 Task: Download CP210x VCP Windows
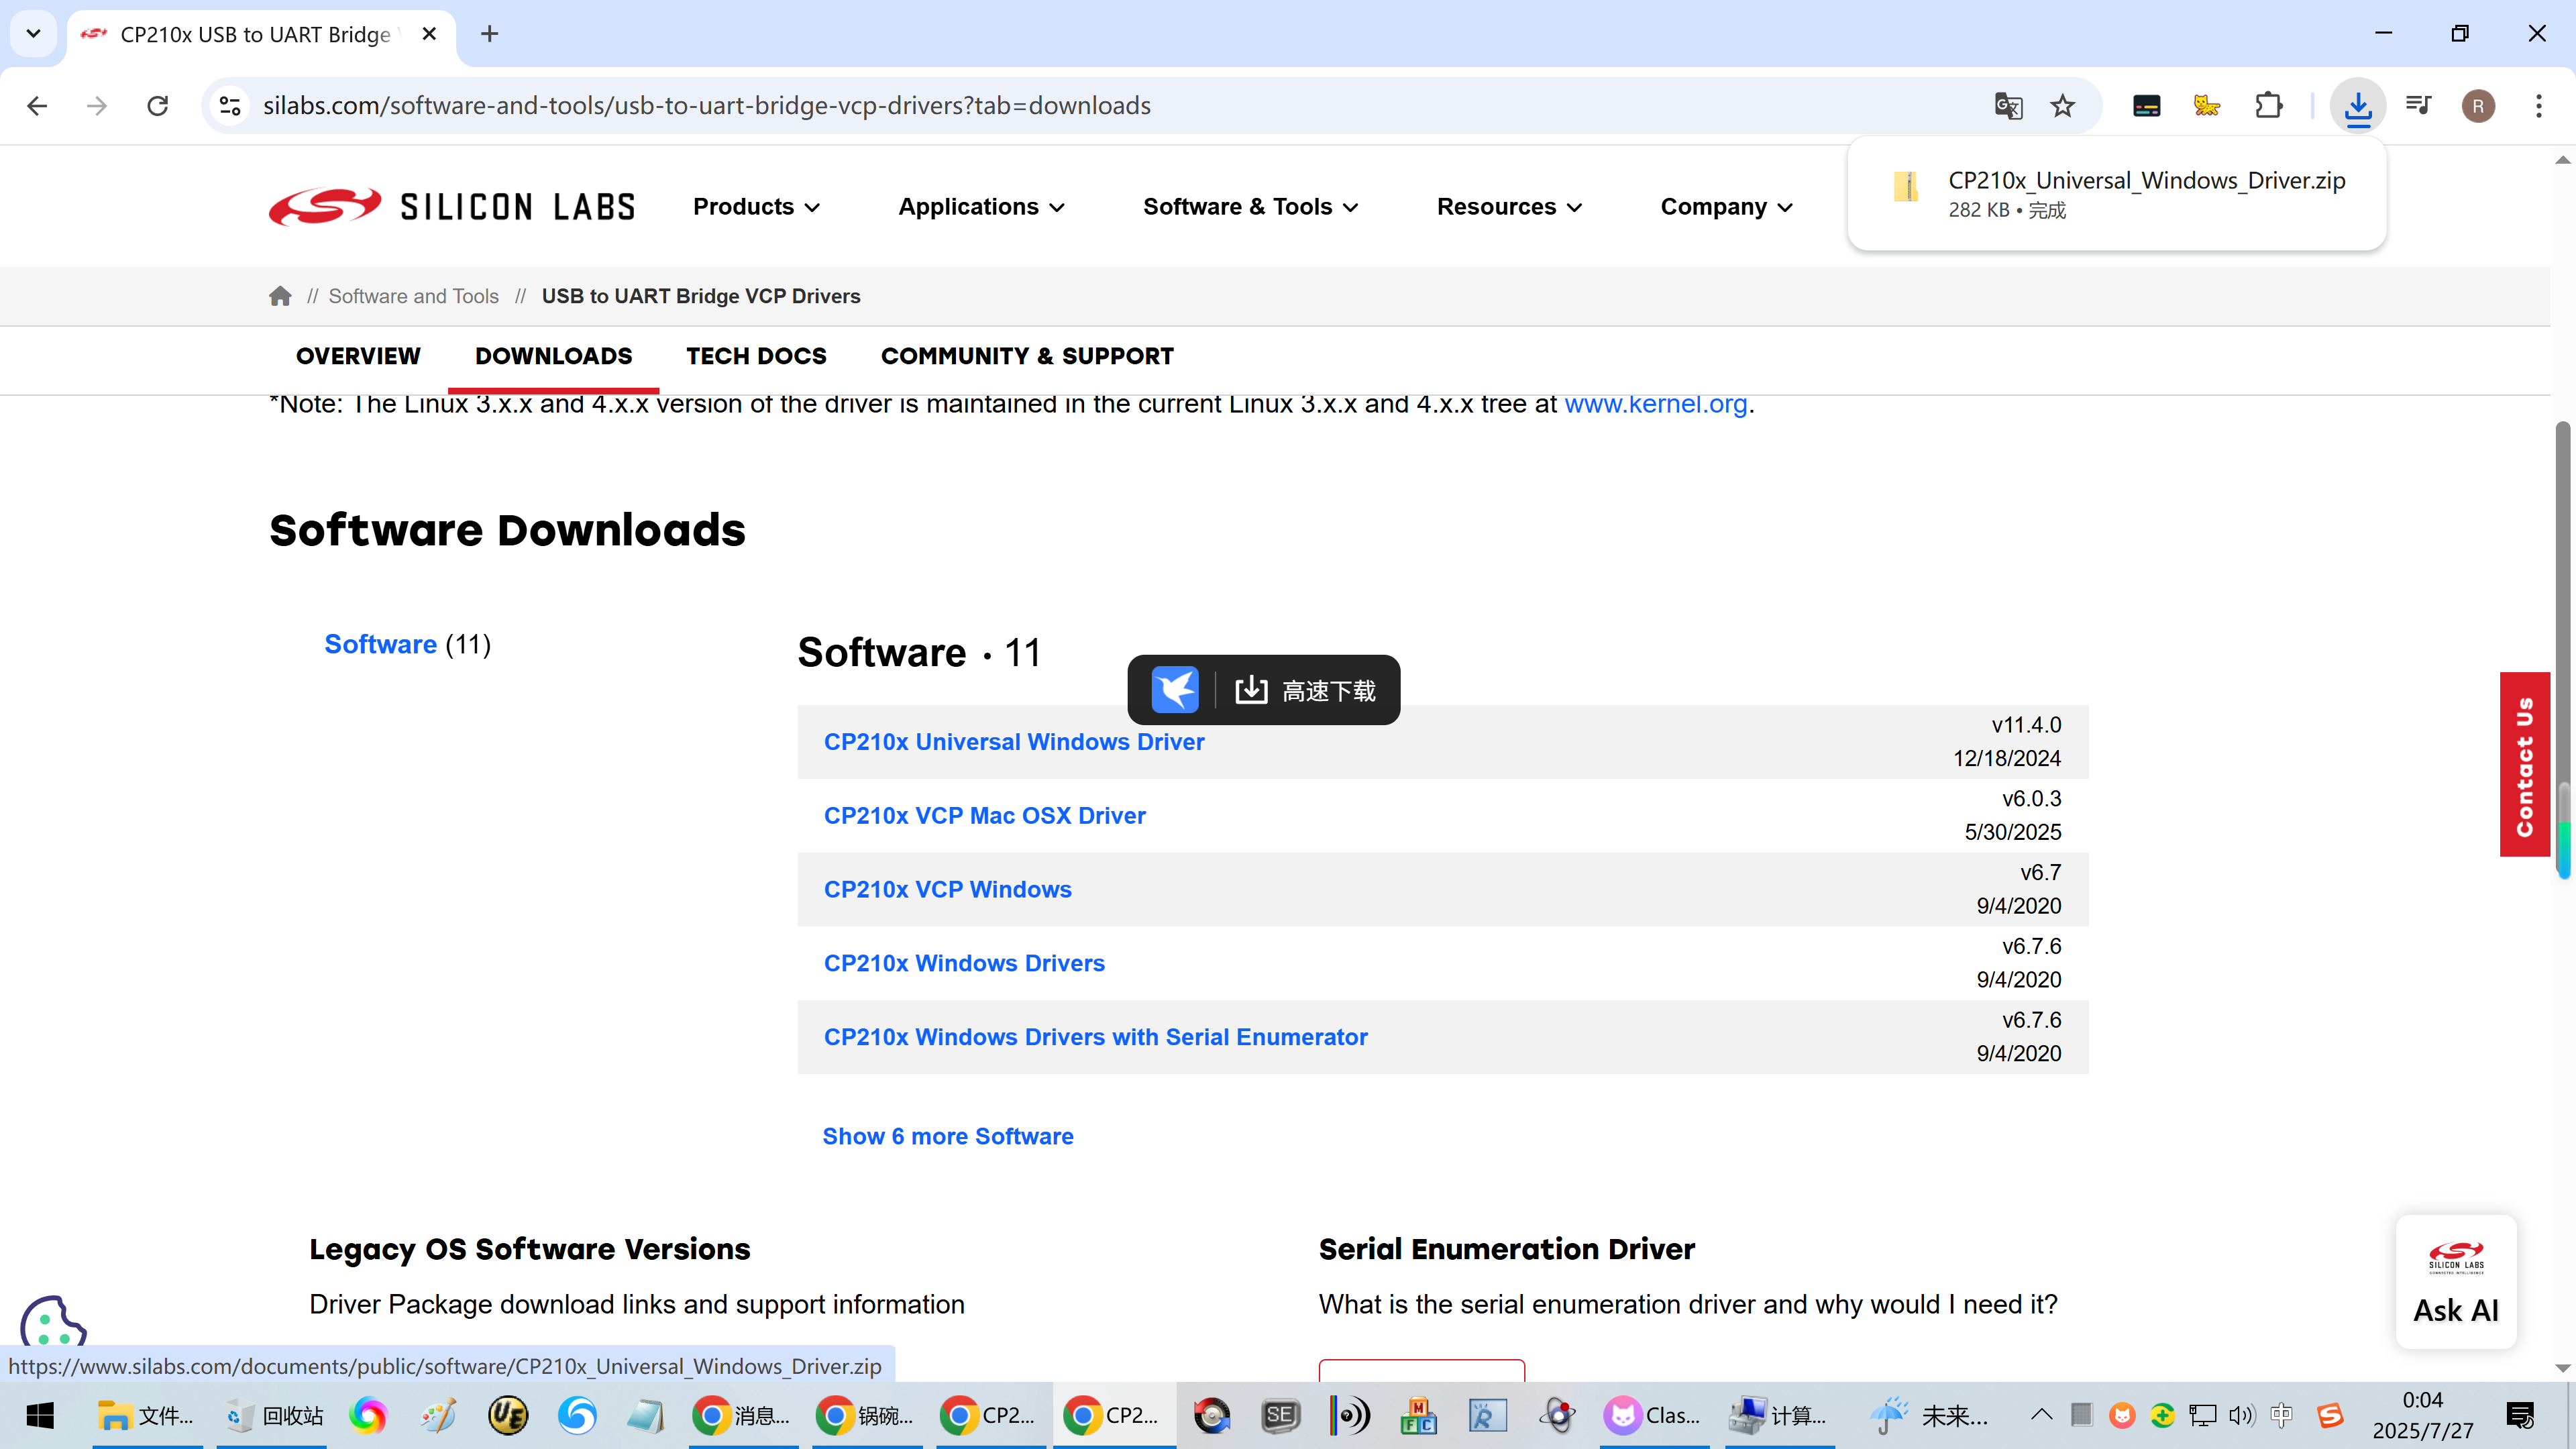click(947, 890)
